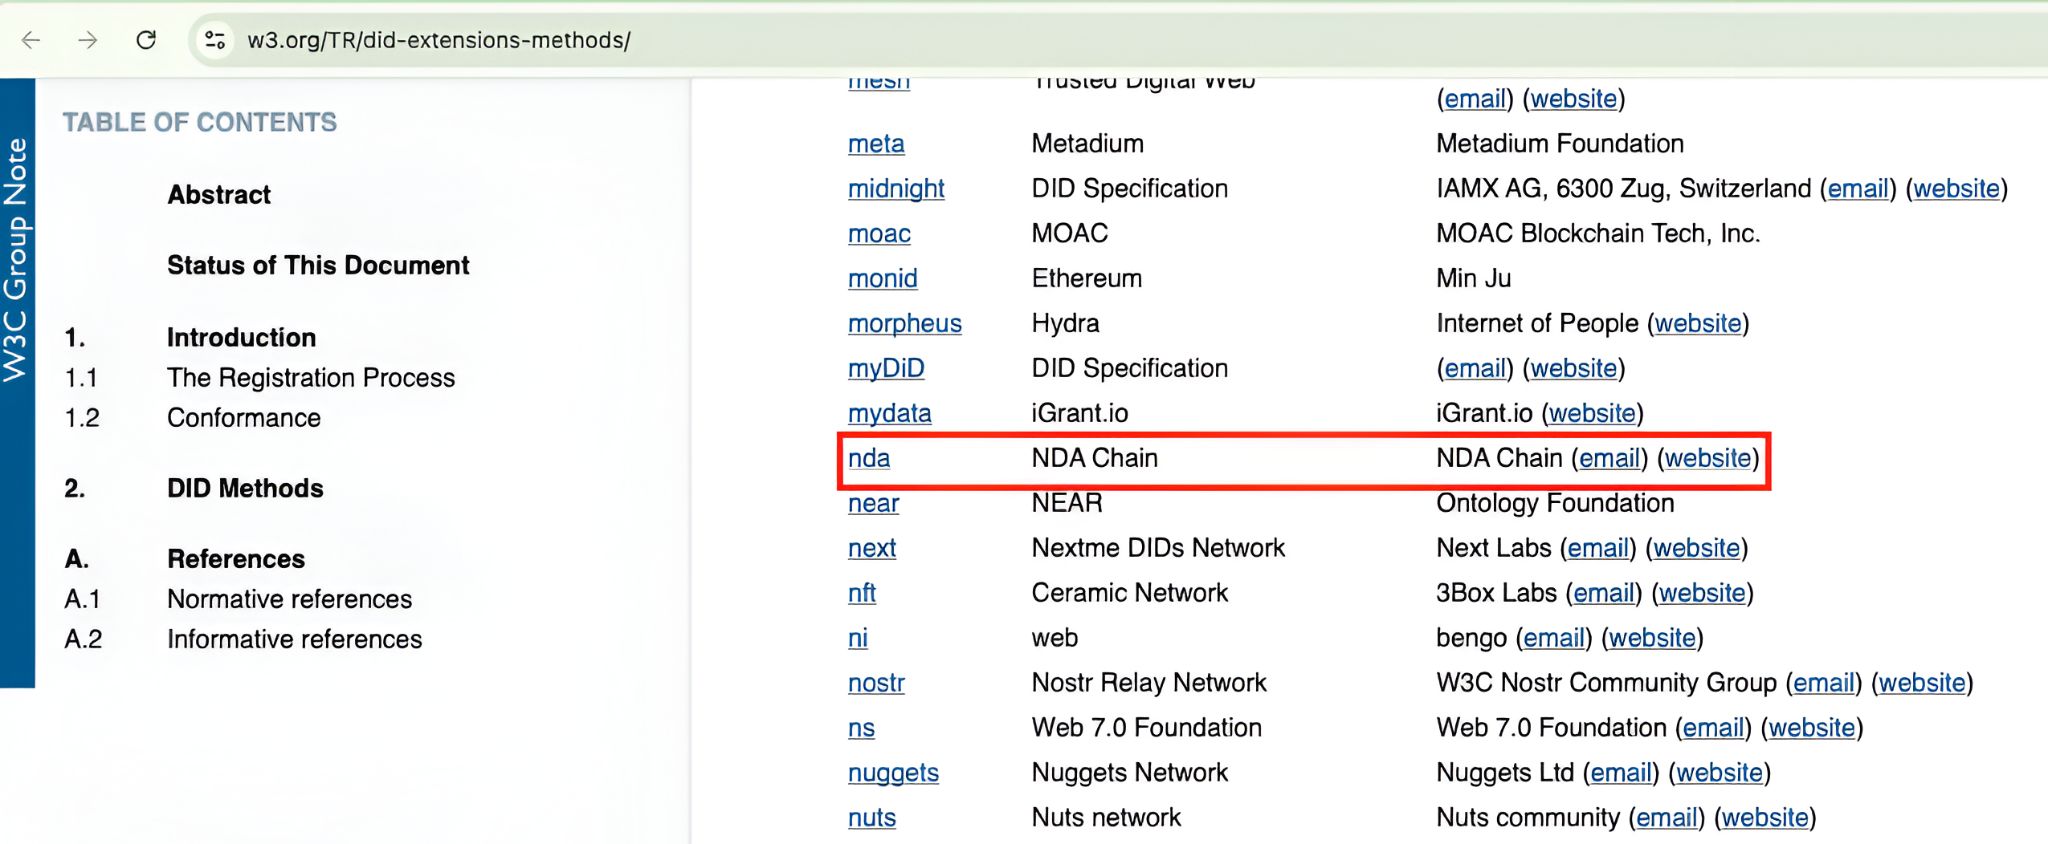Image resolution: width=2048 pixels, height=844 pixels.
Task: Open Internet of People website link
Action: click(1698, 324)
